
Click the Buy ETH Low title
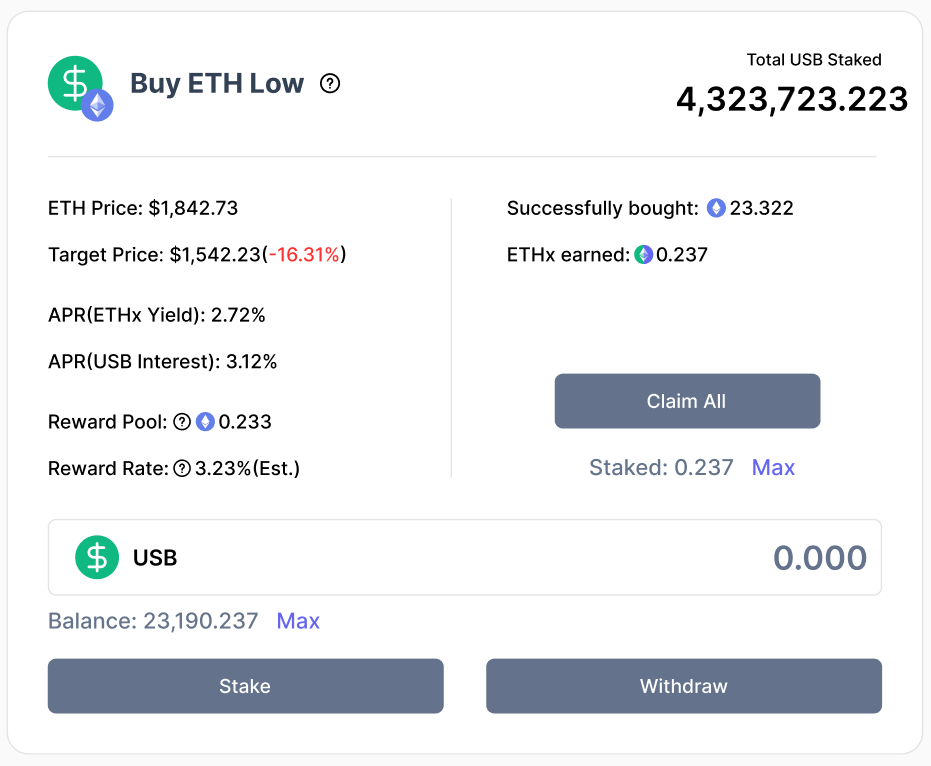(x=217, y=84)
